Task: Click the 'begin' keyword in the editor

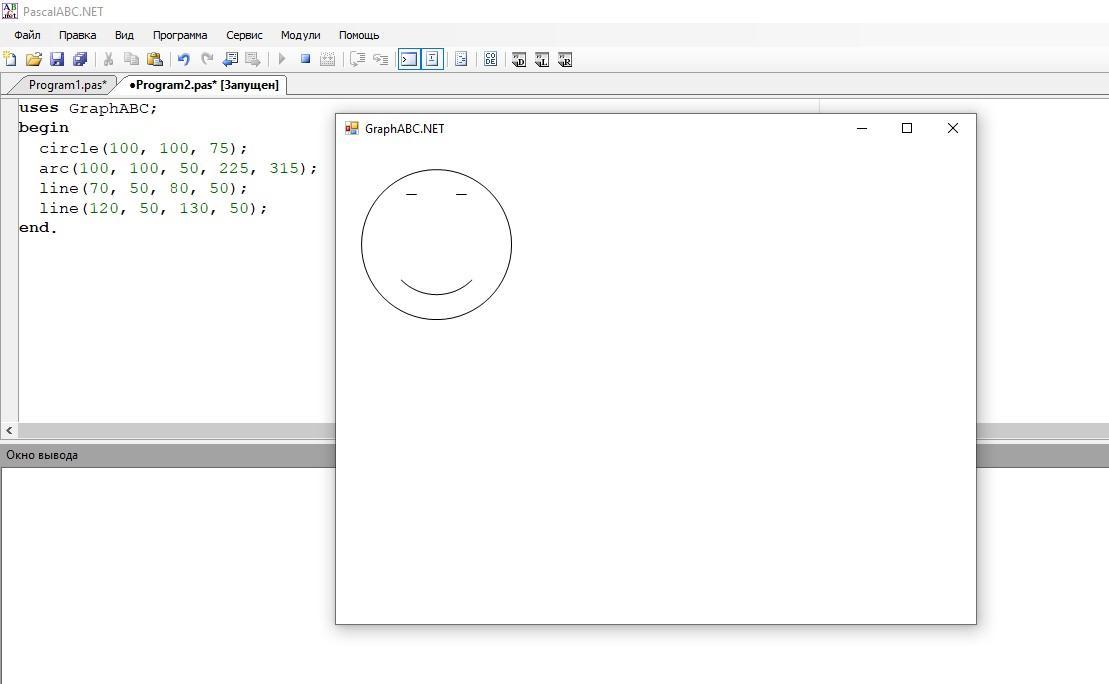Action: pos(44,128)
